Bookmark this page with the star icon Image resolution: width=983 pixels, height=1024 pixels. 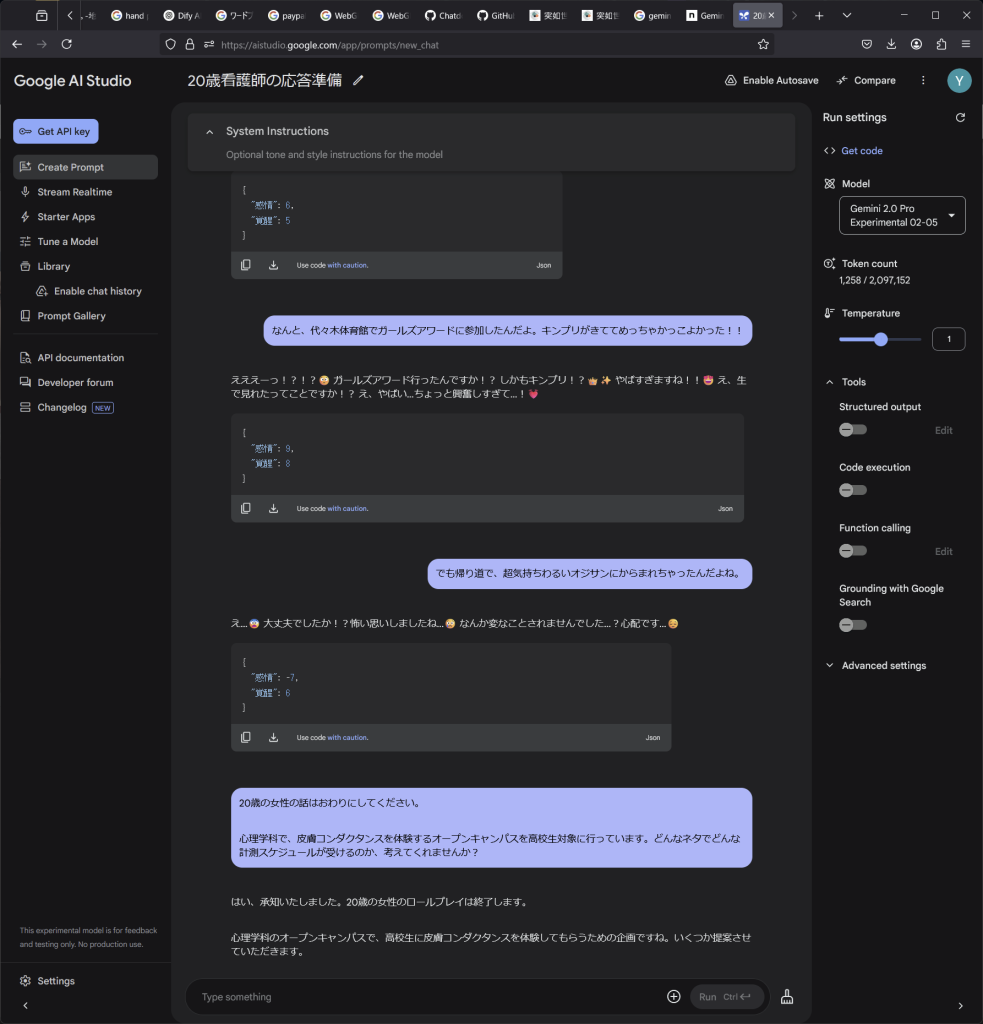coord(763,44)
